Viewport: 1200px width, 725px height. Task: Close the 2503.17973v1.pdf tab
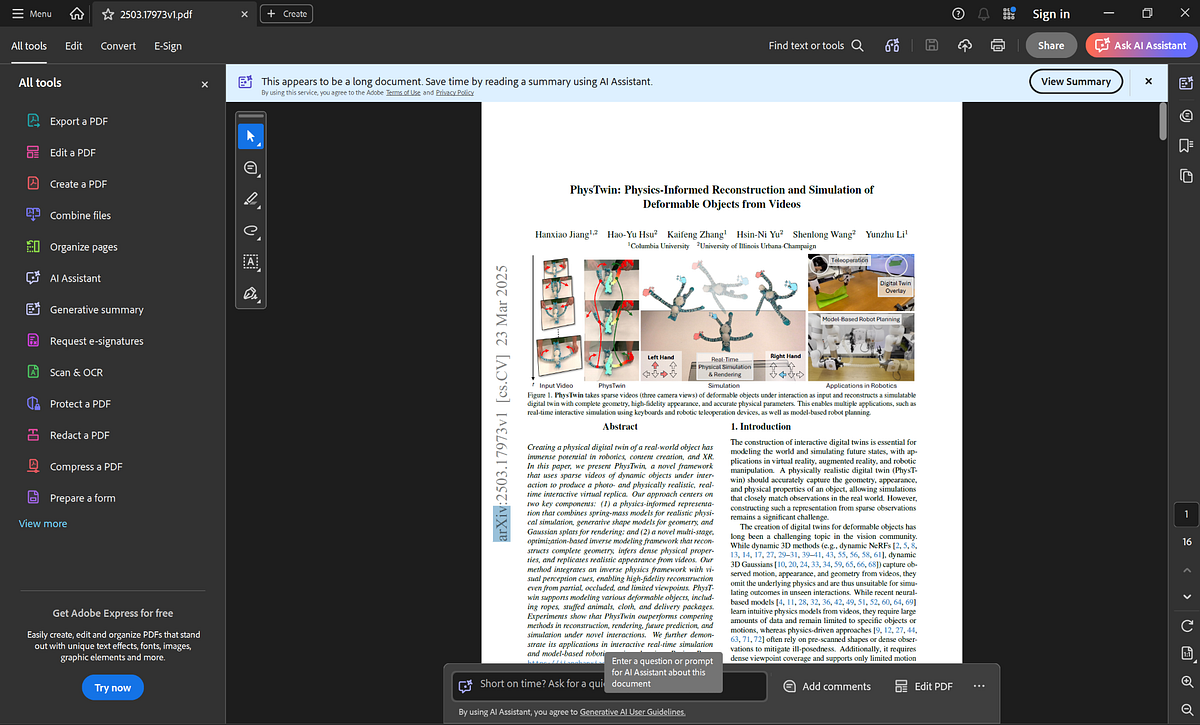tap(243, 14)
